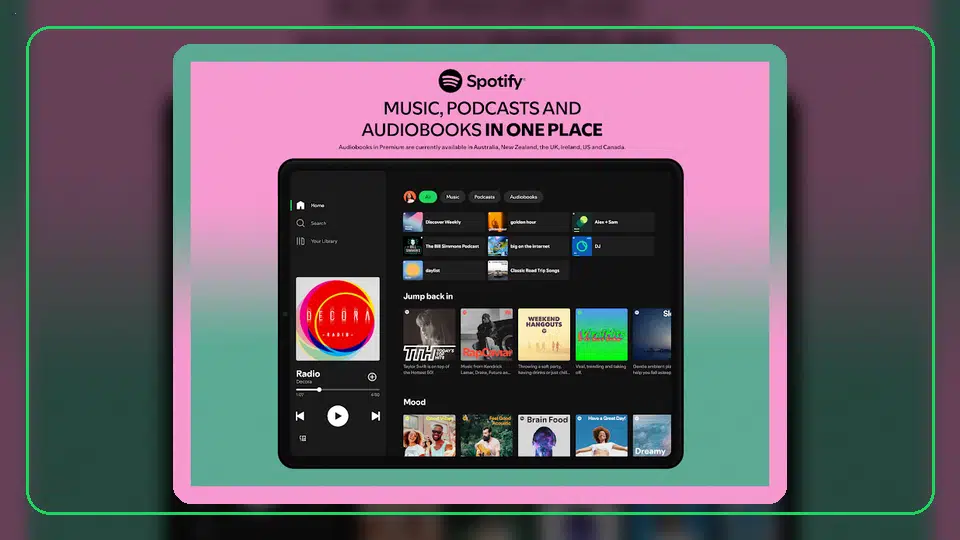Viewport: 960px width, 540px height.
Task: Click the Search label in sidebar
Action: point(318,223)
